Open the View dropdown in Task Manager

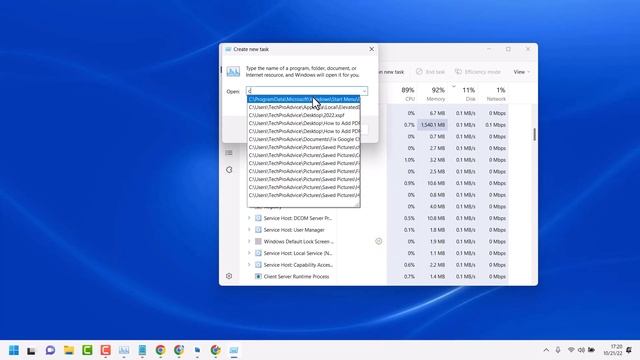click(521, 72)
